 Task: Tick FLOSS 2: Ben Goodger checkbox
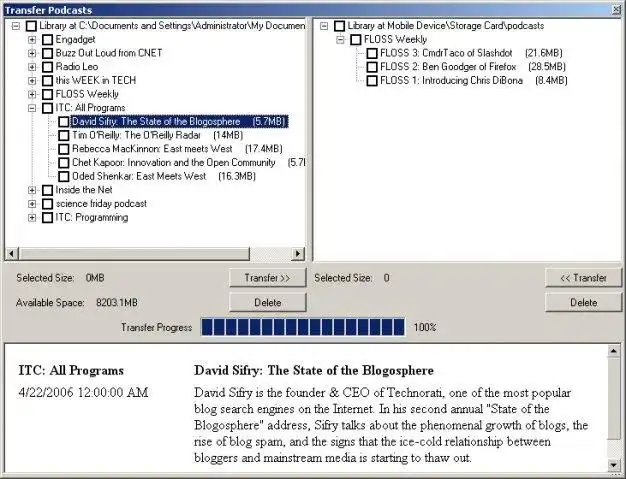click(372, 67)
